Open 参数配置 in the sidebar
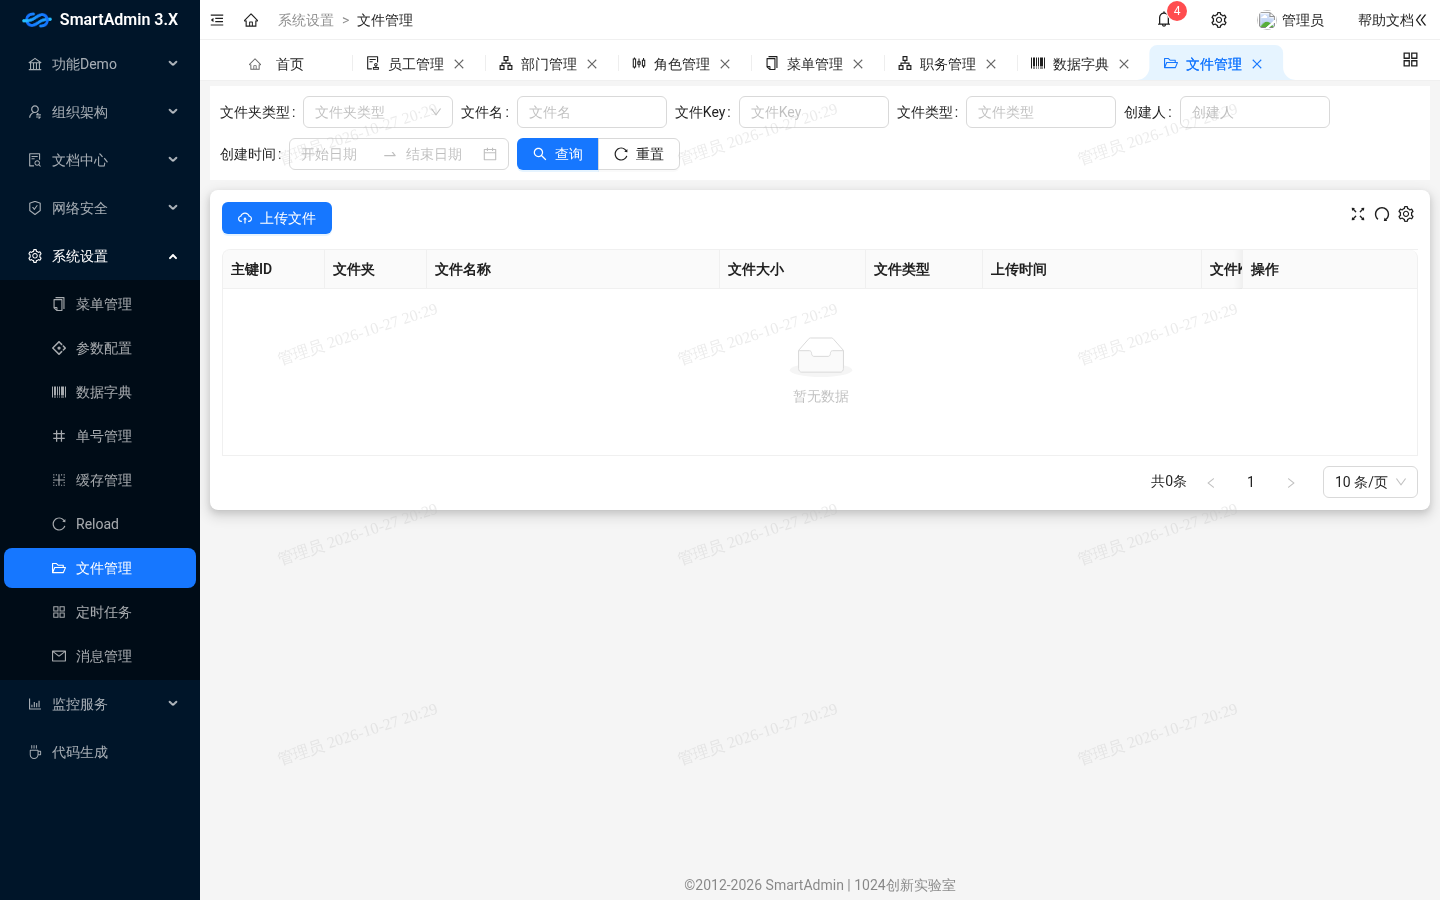Screen dimensions: 1440x900 coord(100,348)
